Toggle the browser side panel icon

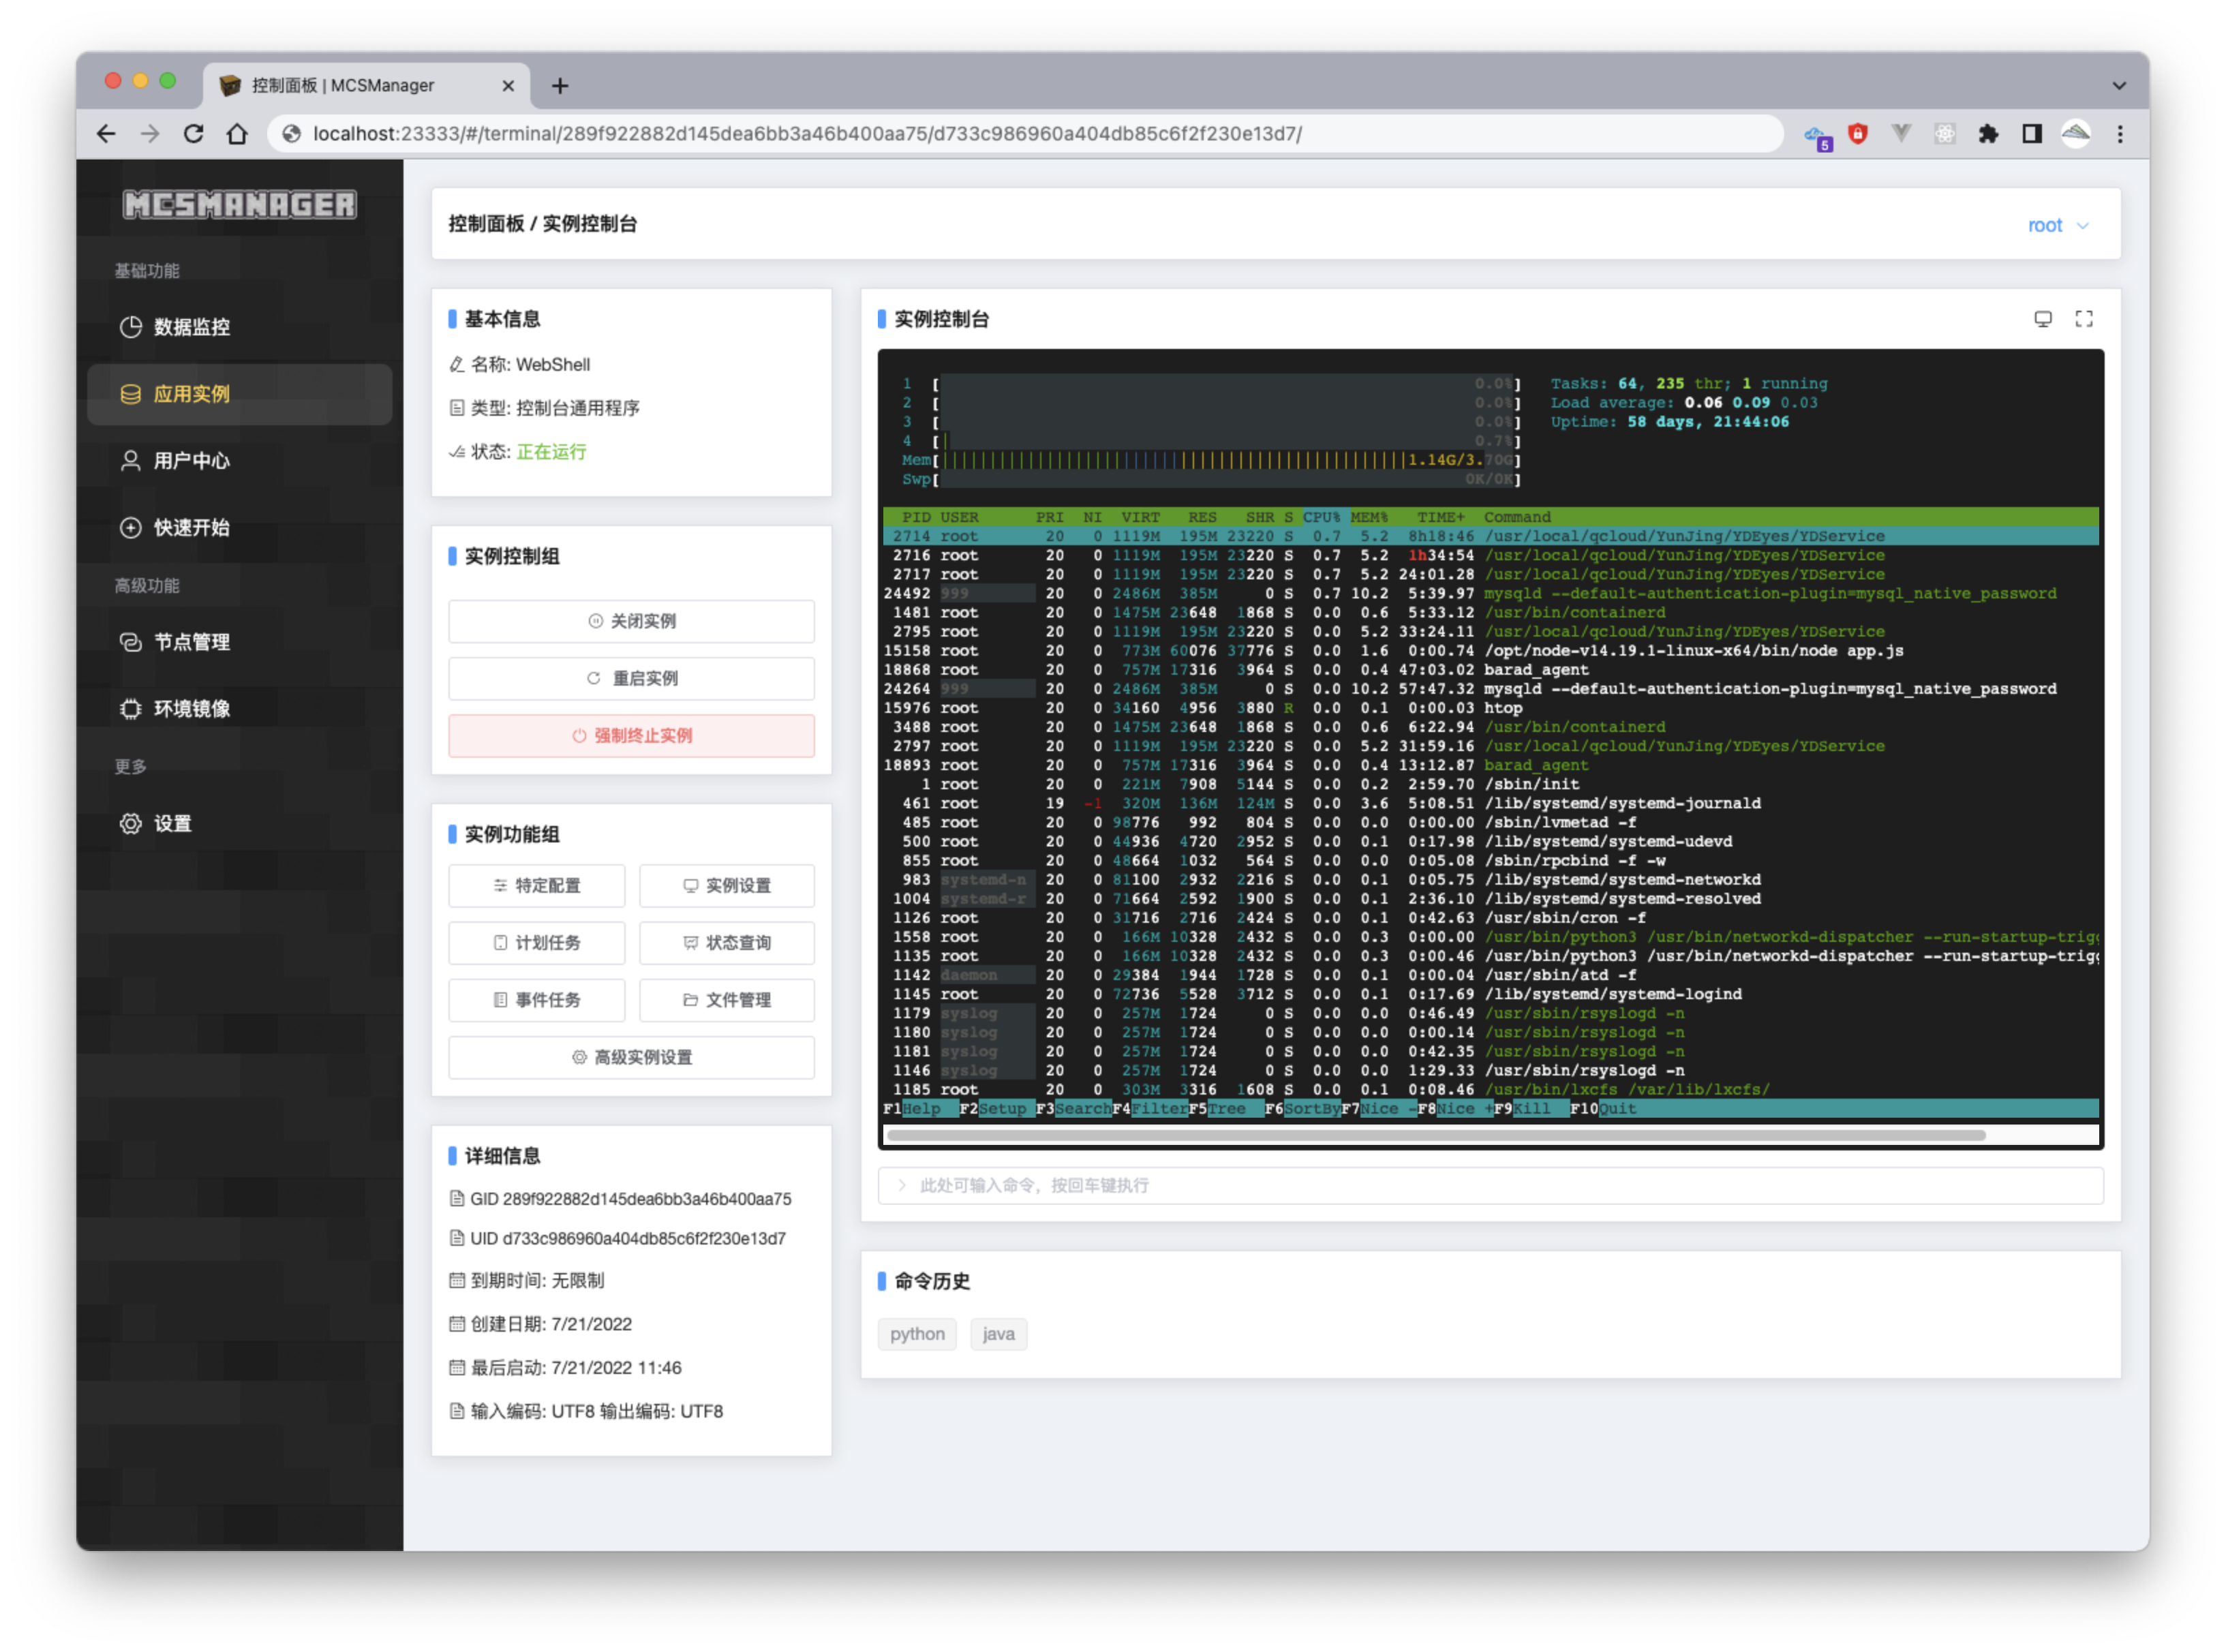click(x=2031, y=134)
